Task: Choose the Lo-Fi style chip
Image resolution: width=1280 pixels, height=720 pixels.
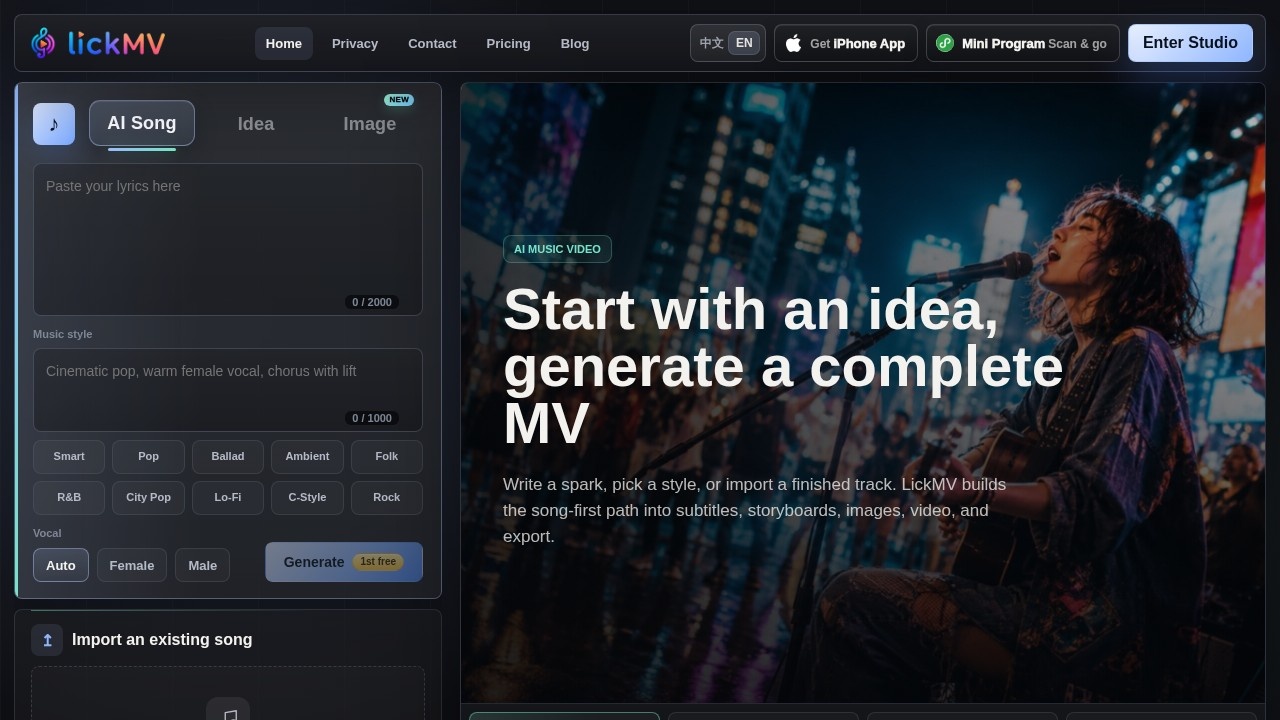Action: [228, 497]
